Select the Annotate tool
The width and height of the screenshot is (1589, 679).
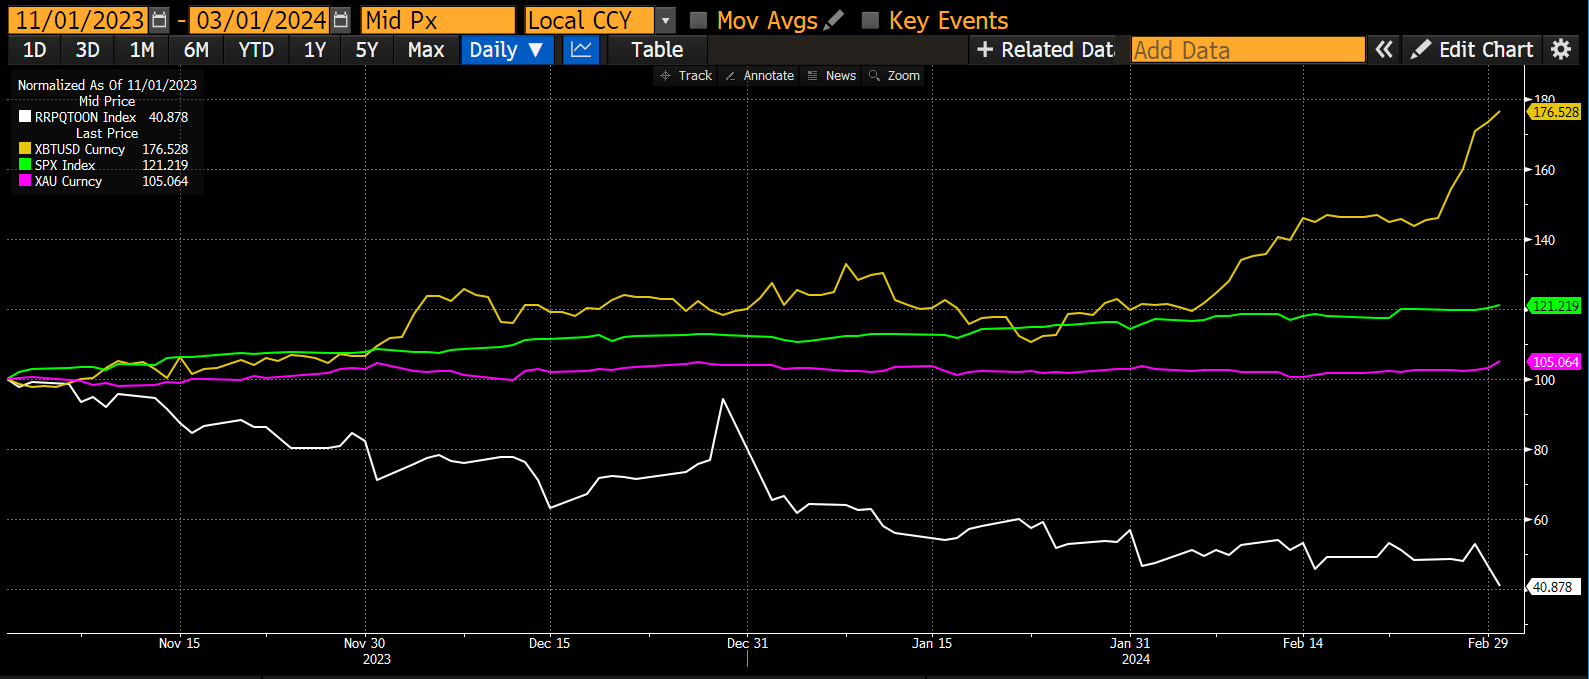coord(759,76)
